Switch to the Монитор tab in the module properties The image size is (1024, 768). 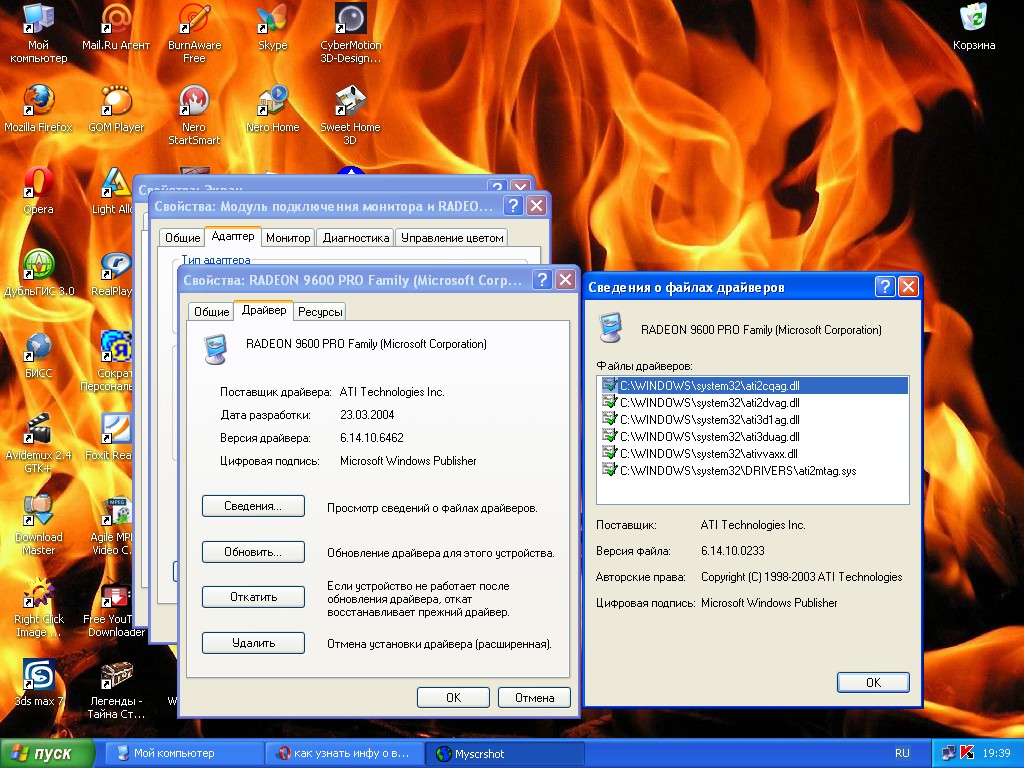[288, 238]
